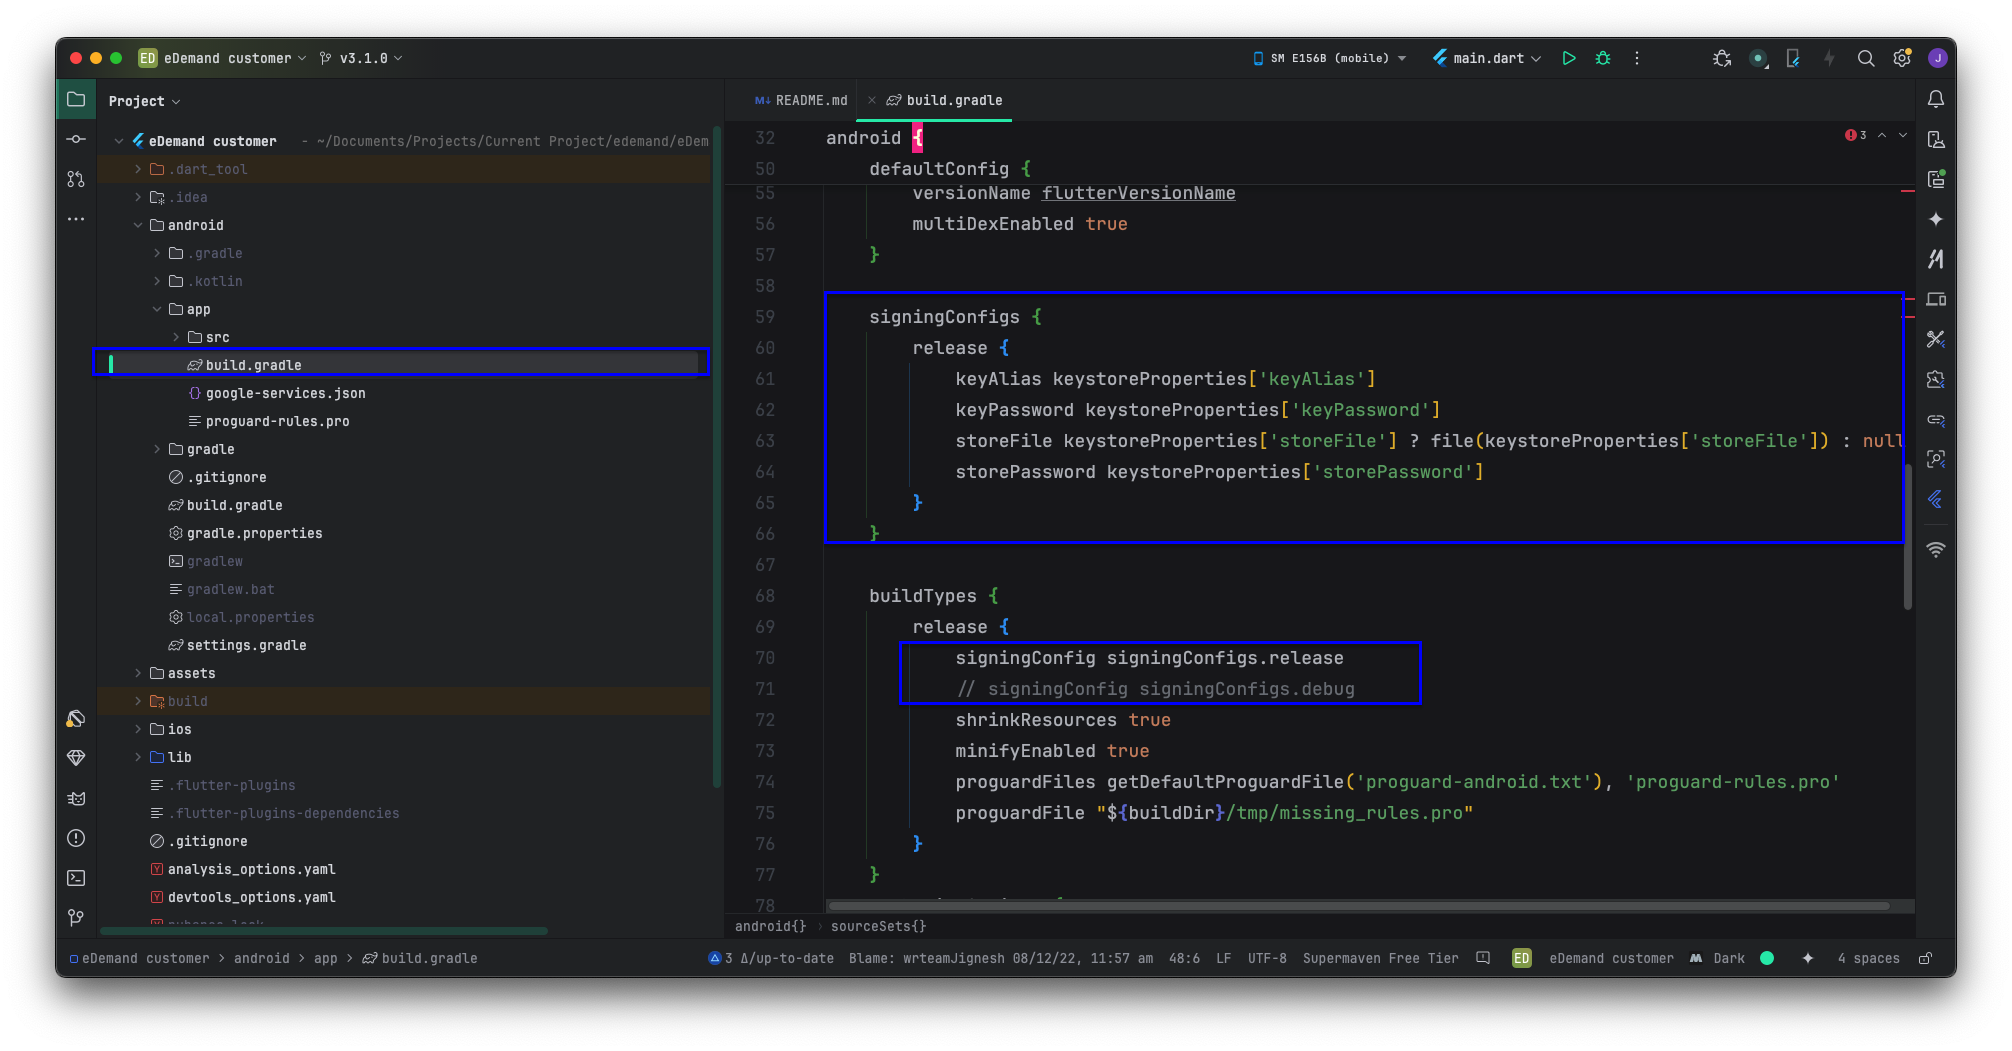
Task: Open the Dart Analysis diamond icon
Action: 76,758
